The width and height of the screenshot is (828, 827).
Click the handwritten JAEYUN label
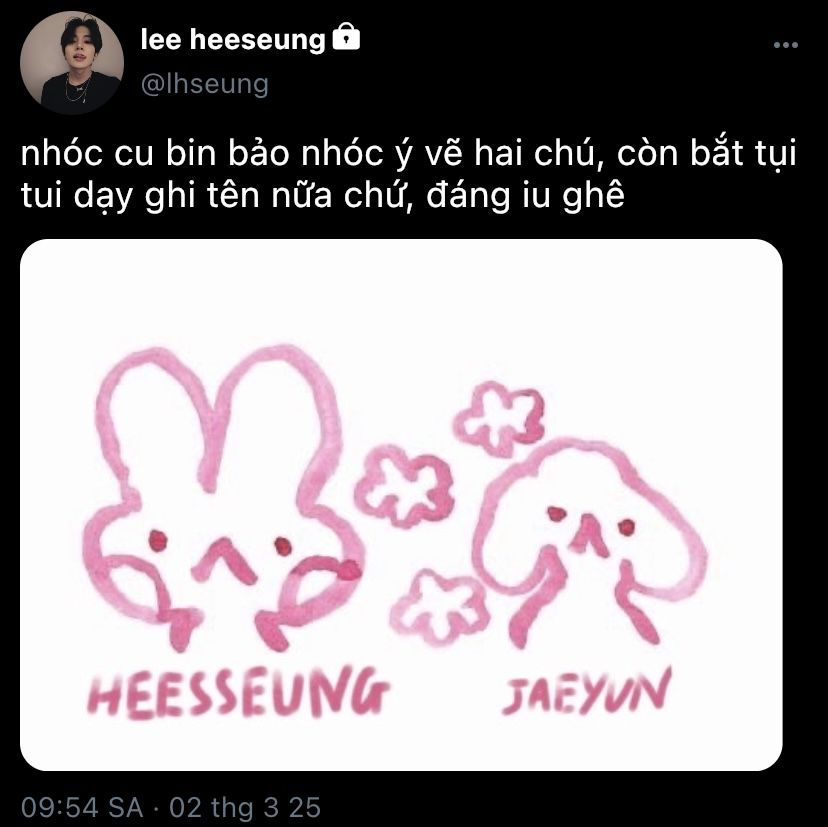(x=586, y=692)
